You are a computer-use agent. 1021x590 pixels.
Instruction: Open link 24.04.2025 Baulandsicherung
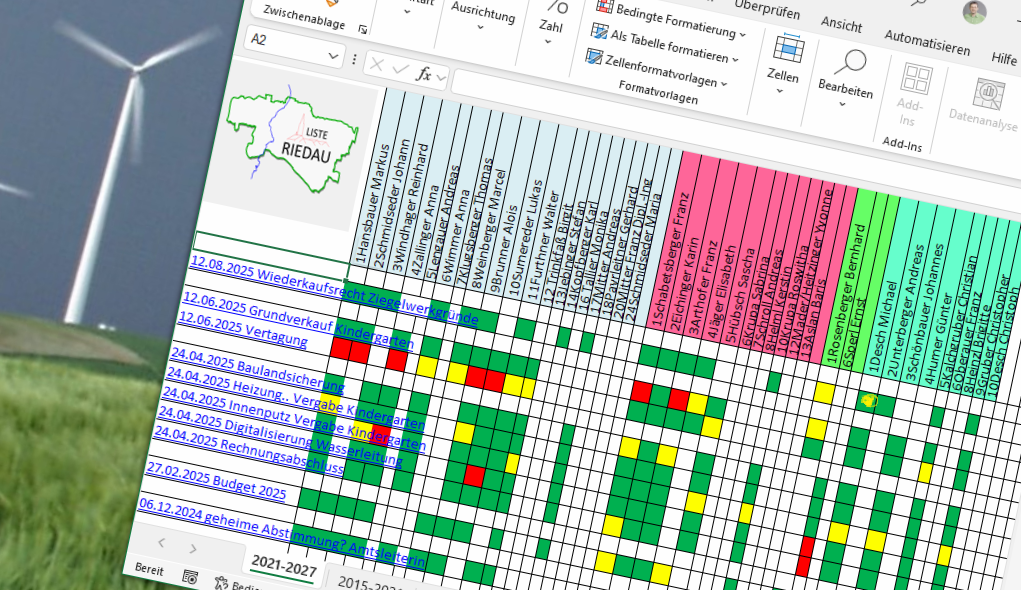[x=257, y=369]
